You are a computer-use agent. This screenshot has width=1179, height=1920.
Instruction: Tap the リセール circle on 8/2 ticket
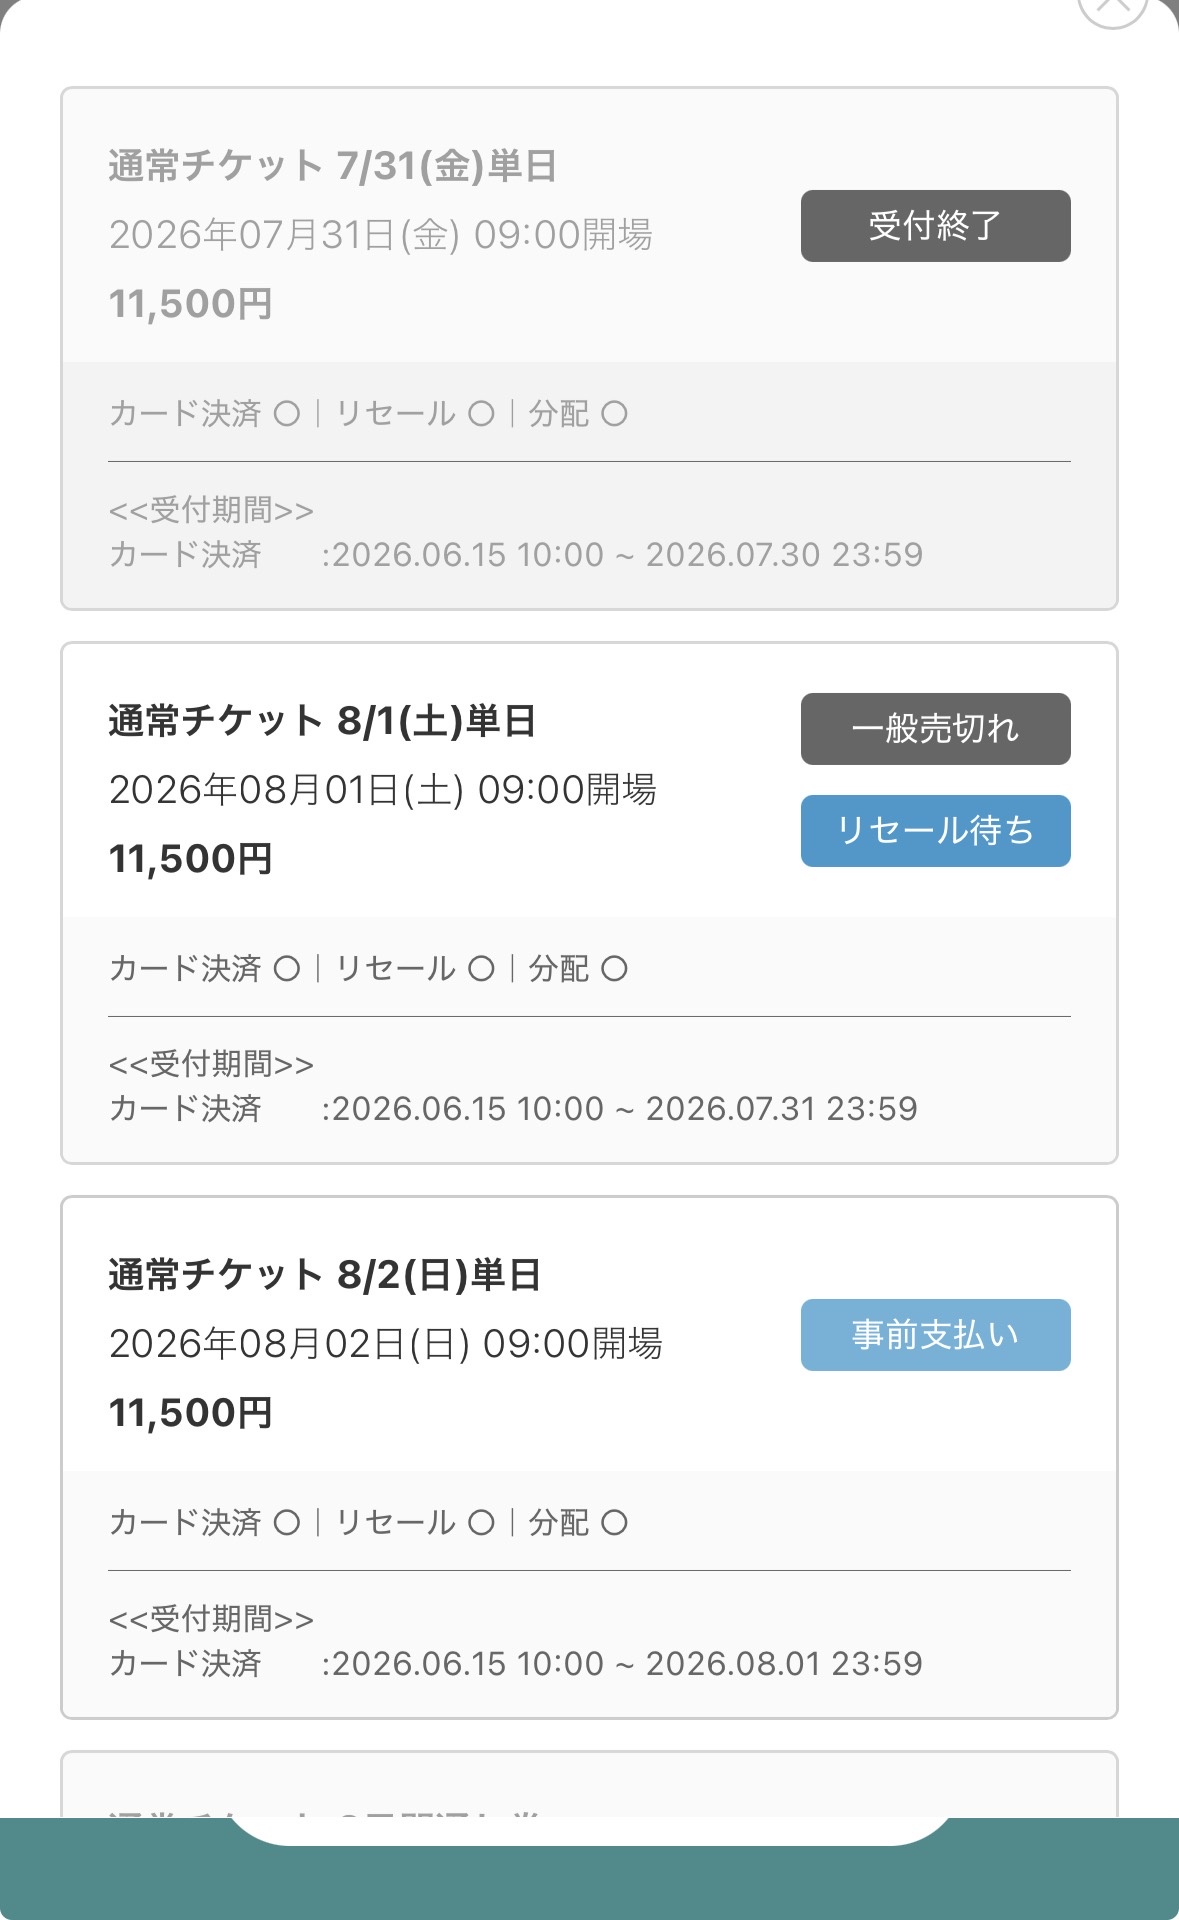pos(482,1523)
